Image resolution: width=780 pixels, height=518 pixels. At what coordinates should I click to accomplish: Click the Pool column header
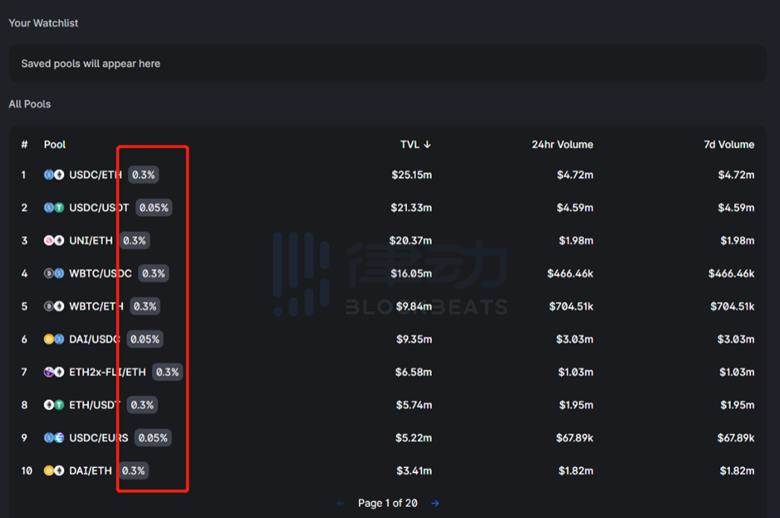[54, 144]
